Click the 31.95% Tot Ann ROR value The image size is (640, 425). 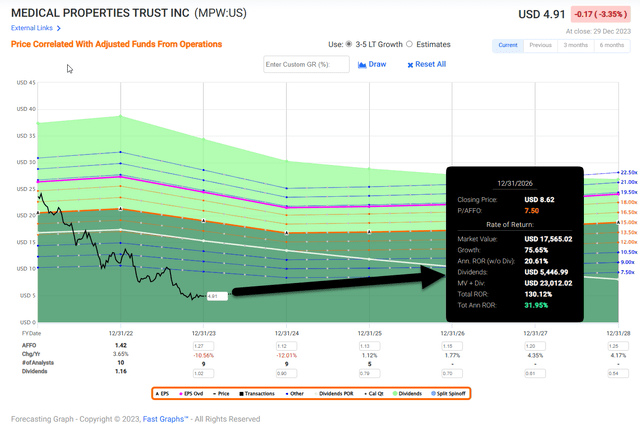[536, 305]
